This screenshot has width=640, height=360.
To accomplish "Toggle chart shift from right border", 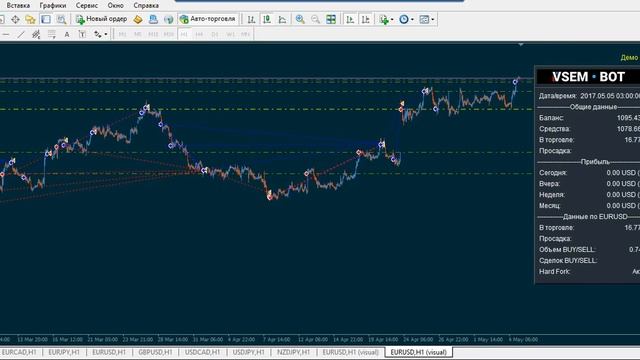I will click(x=366, y=19).
